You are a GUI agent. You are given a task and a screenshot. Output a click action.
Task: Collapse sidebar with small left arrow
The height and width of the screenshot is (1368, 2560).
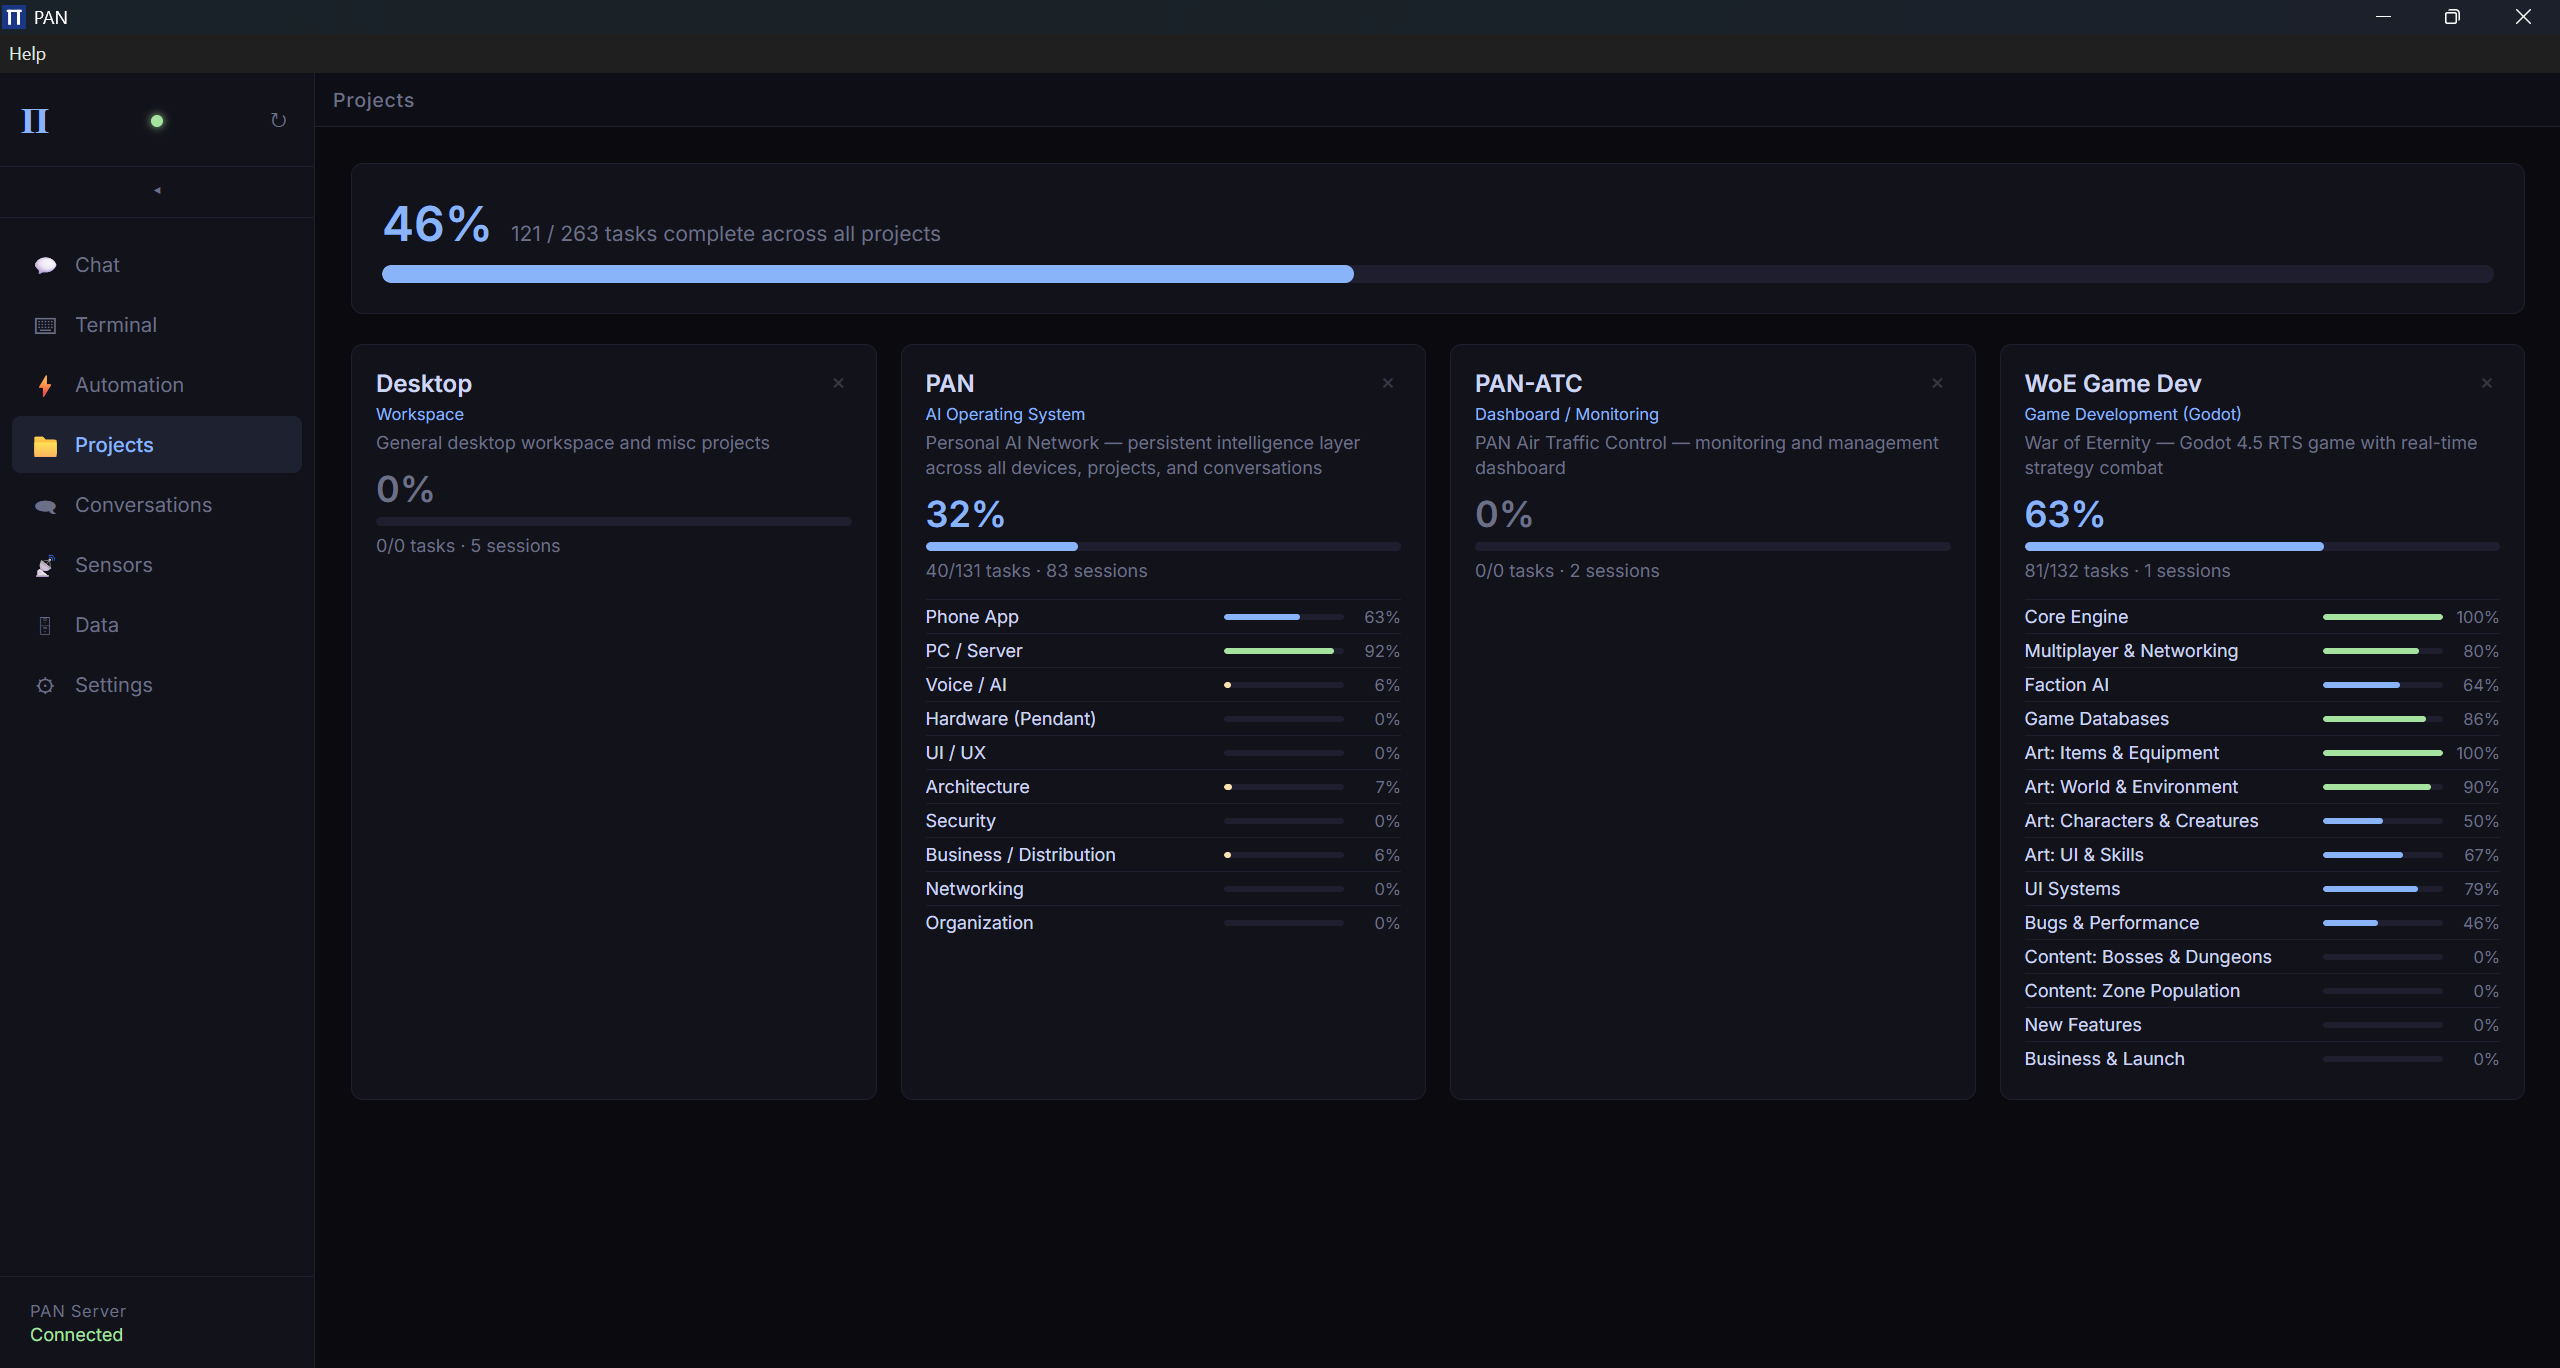point(157,190)
